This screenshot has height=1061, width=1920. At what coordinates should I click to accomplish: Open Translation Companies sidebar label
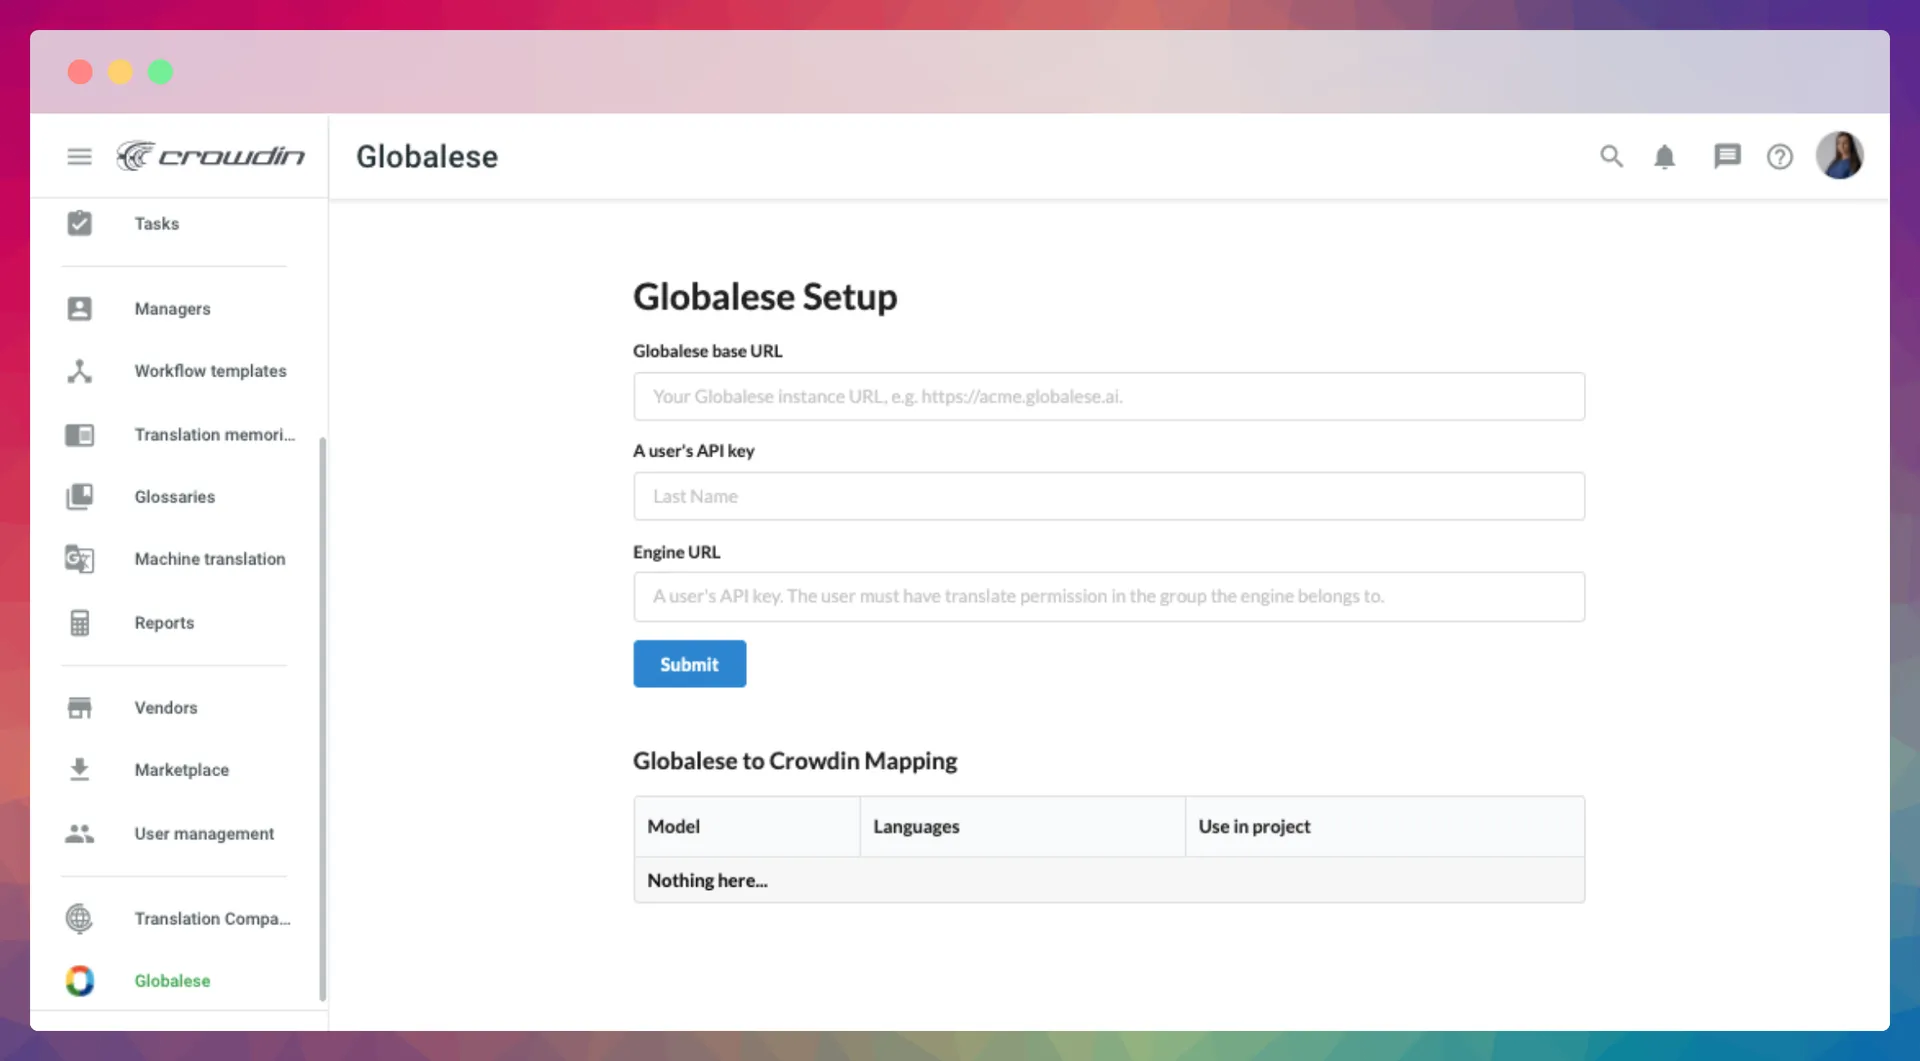213,919
